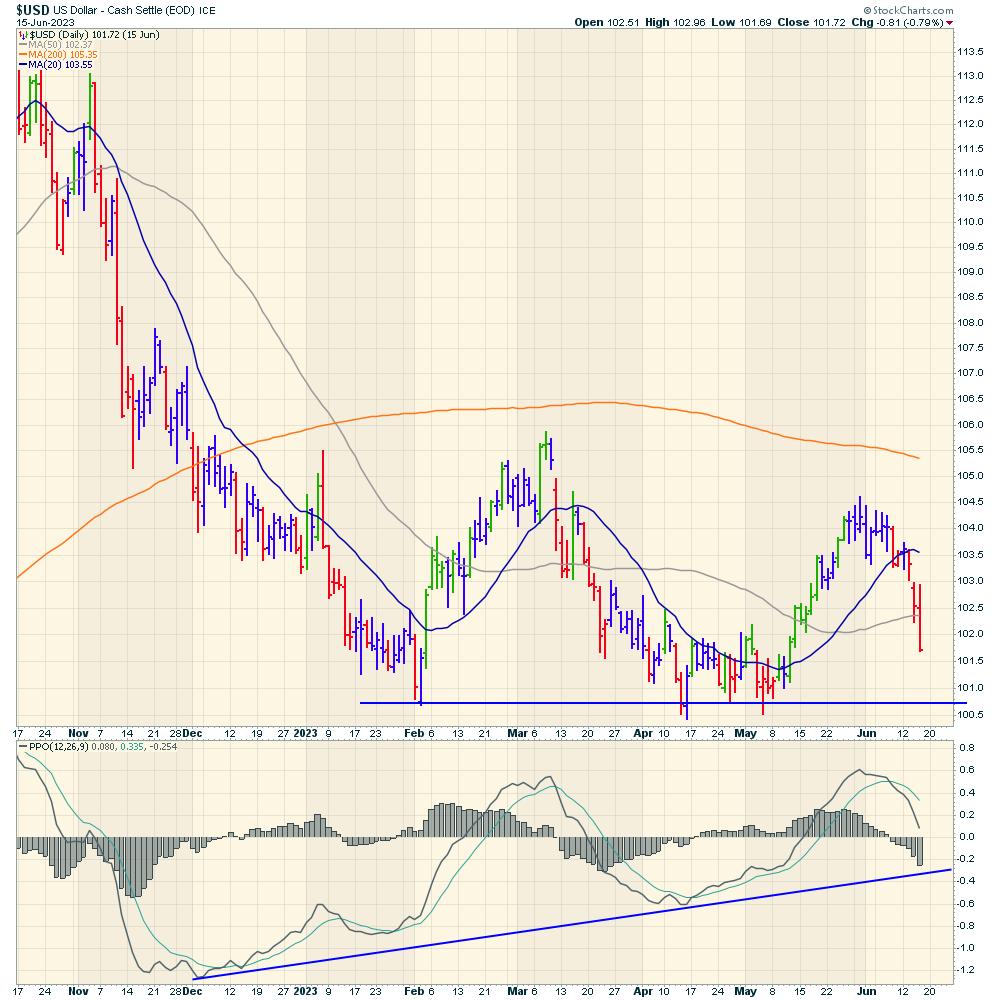Click the Close 101.72 value in header

811,22
